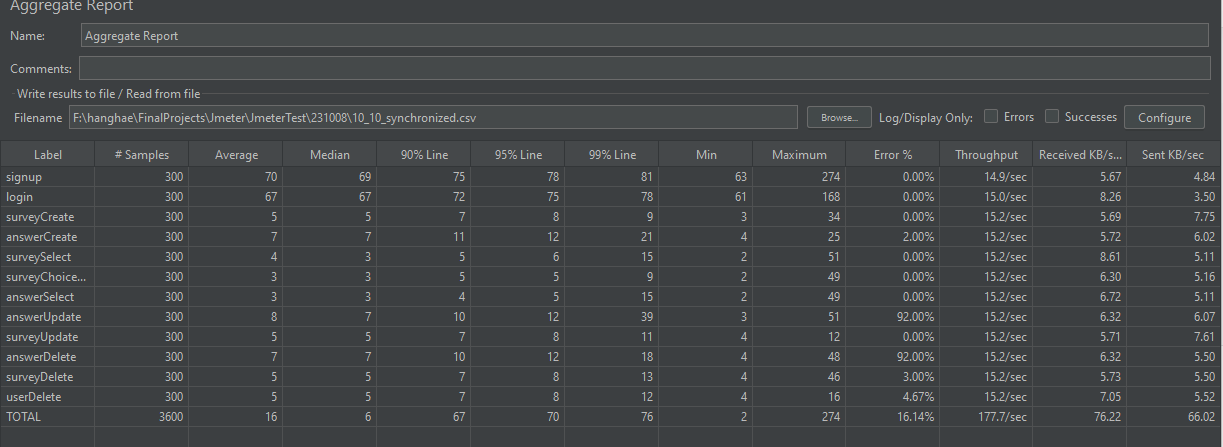Viewport: 1223px width, 447px height.
Task: Sort by Average column header
Action: pyautogui.click(x=236, y=155)
